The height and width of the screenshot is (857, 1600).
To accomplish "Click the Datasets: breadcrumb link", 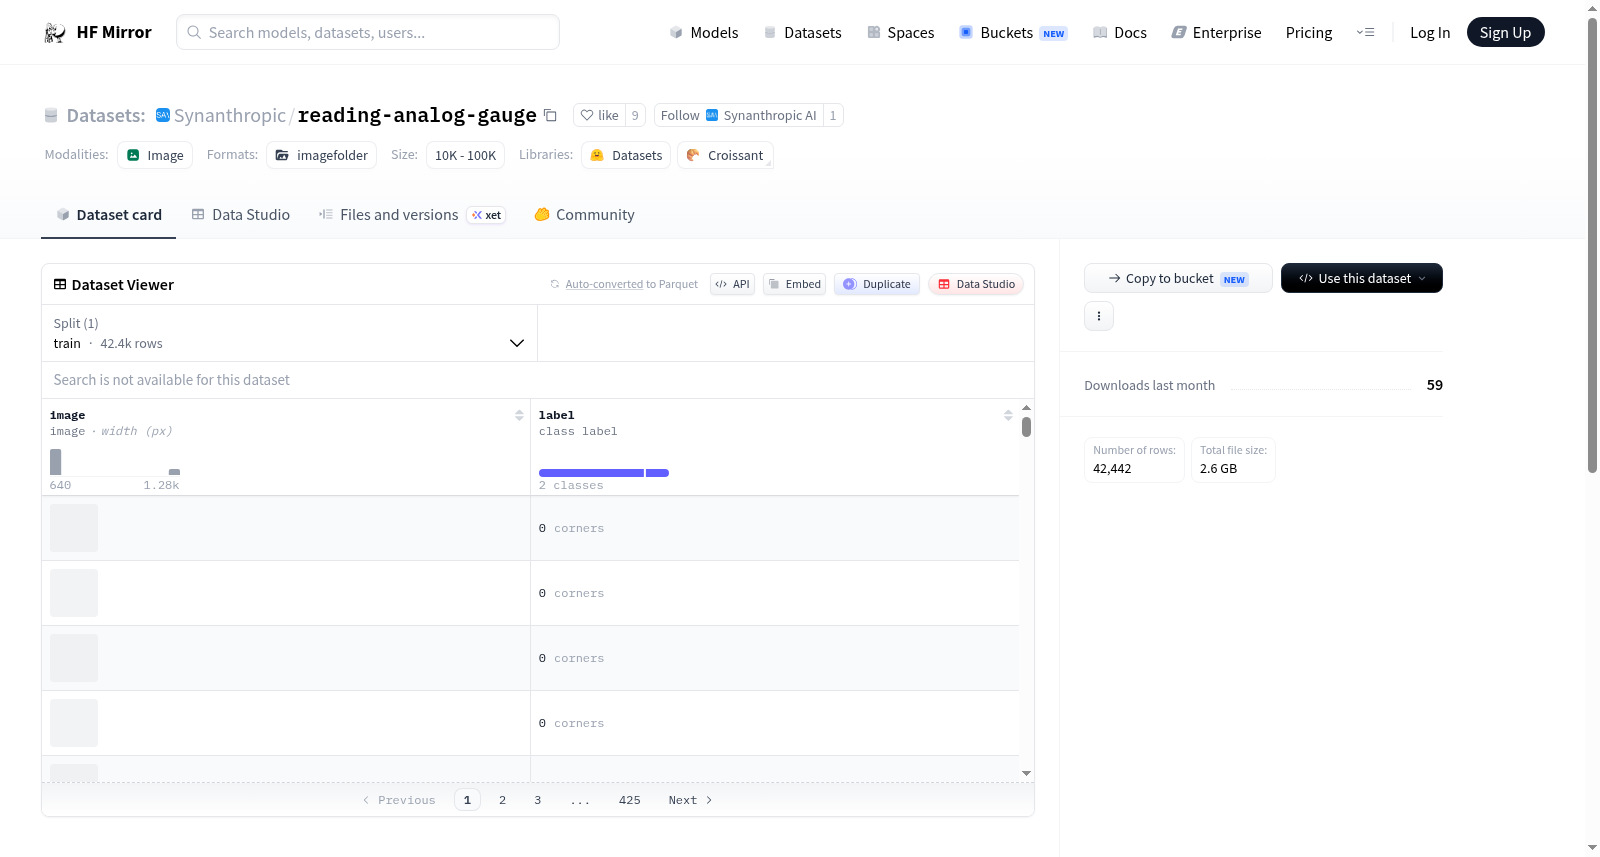I will coord(106,115).
